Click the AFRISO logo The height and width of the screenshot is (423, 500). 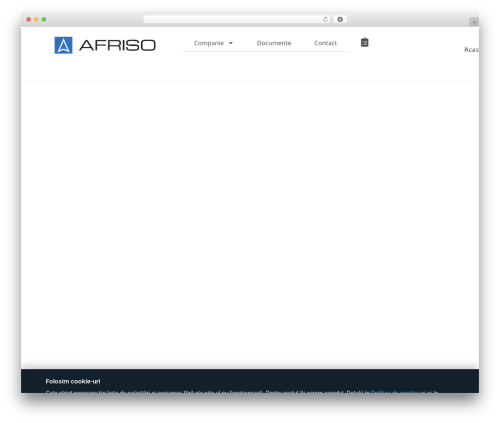105,45
